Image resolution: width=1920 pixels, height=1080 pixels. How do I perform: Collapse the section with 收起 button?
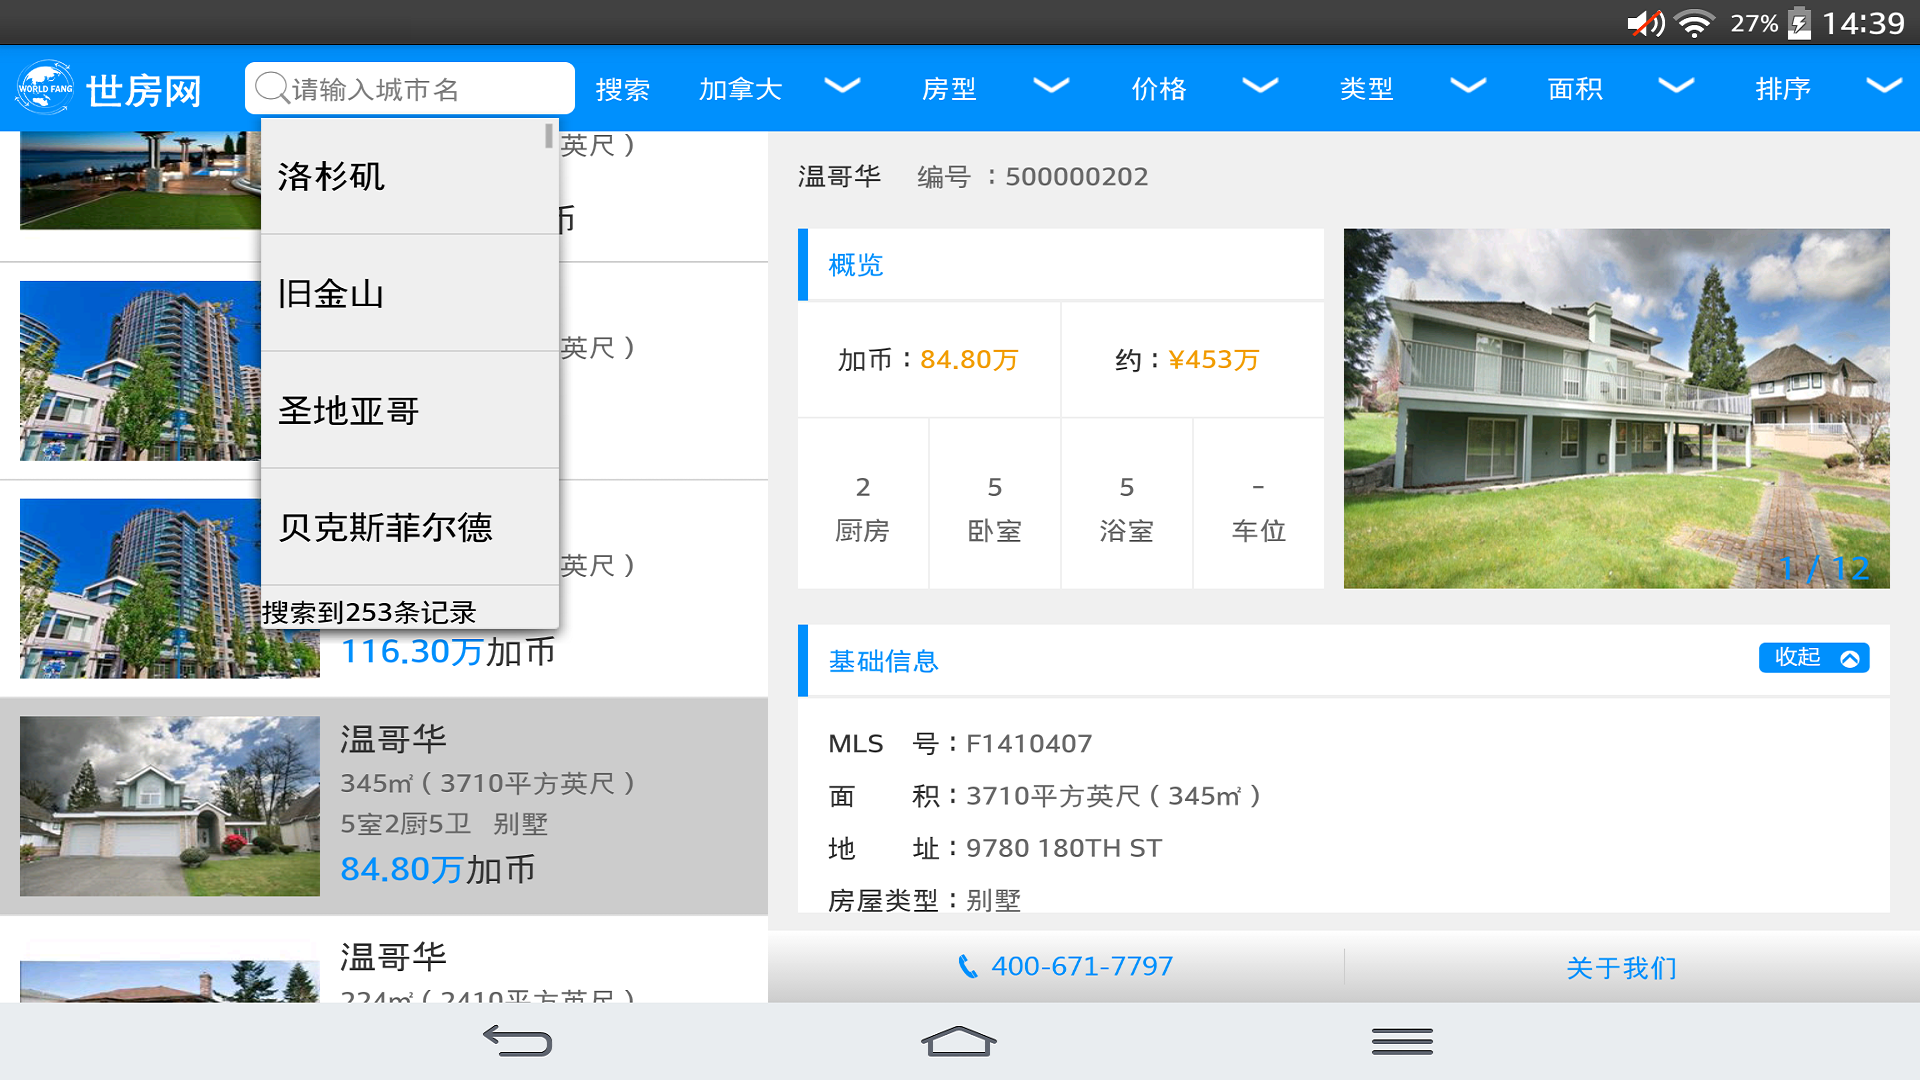[x=1814, y=657]
